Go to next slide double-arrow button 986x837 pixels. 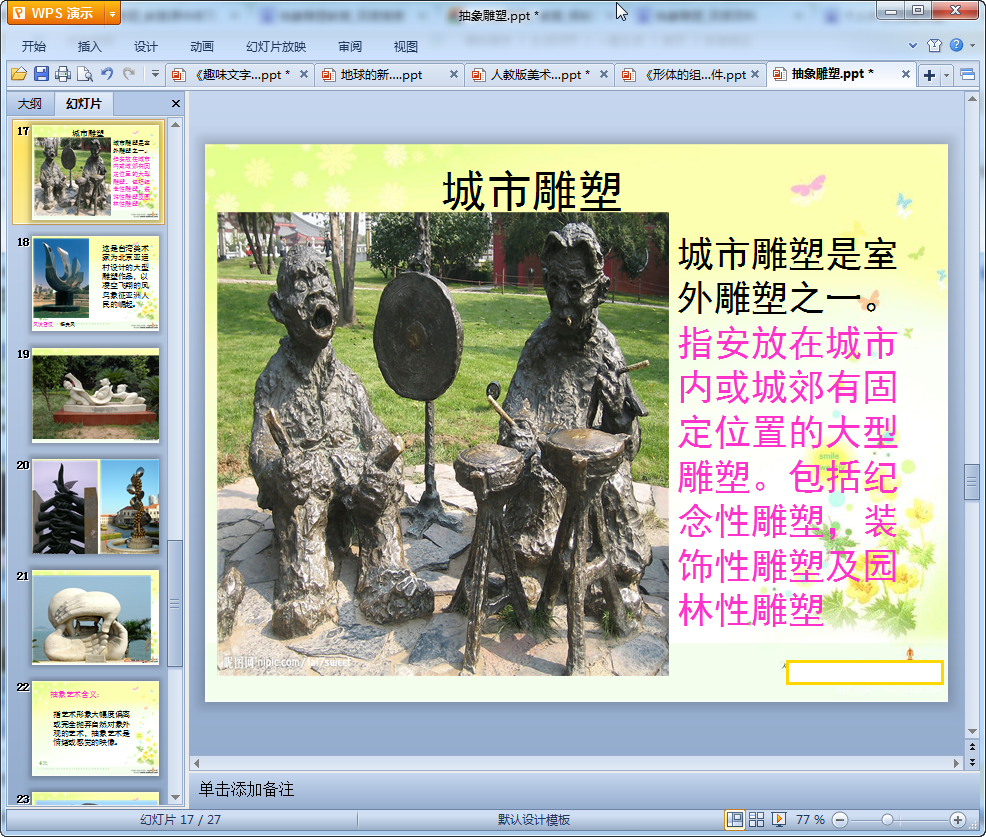point(972,762)
